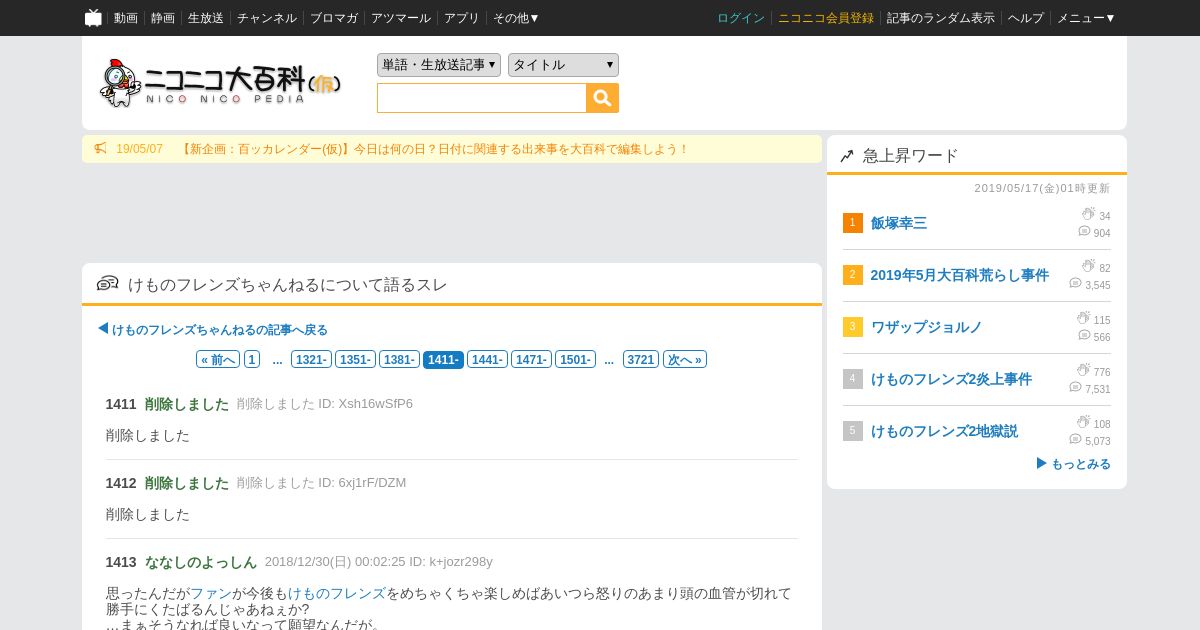Click post number 1413
Image resolution: width=1200 pixels, height=630 pixels.
[121, 562]
